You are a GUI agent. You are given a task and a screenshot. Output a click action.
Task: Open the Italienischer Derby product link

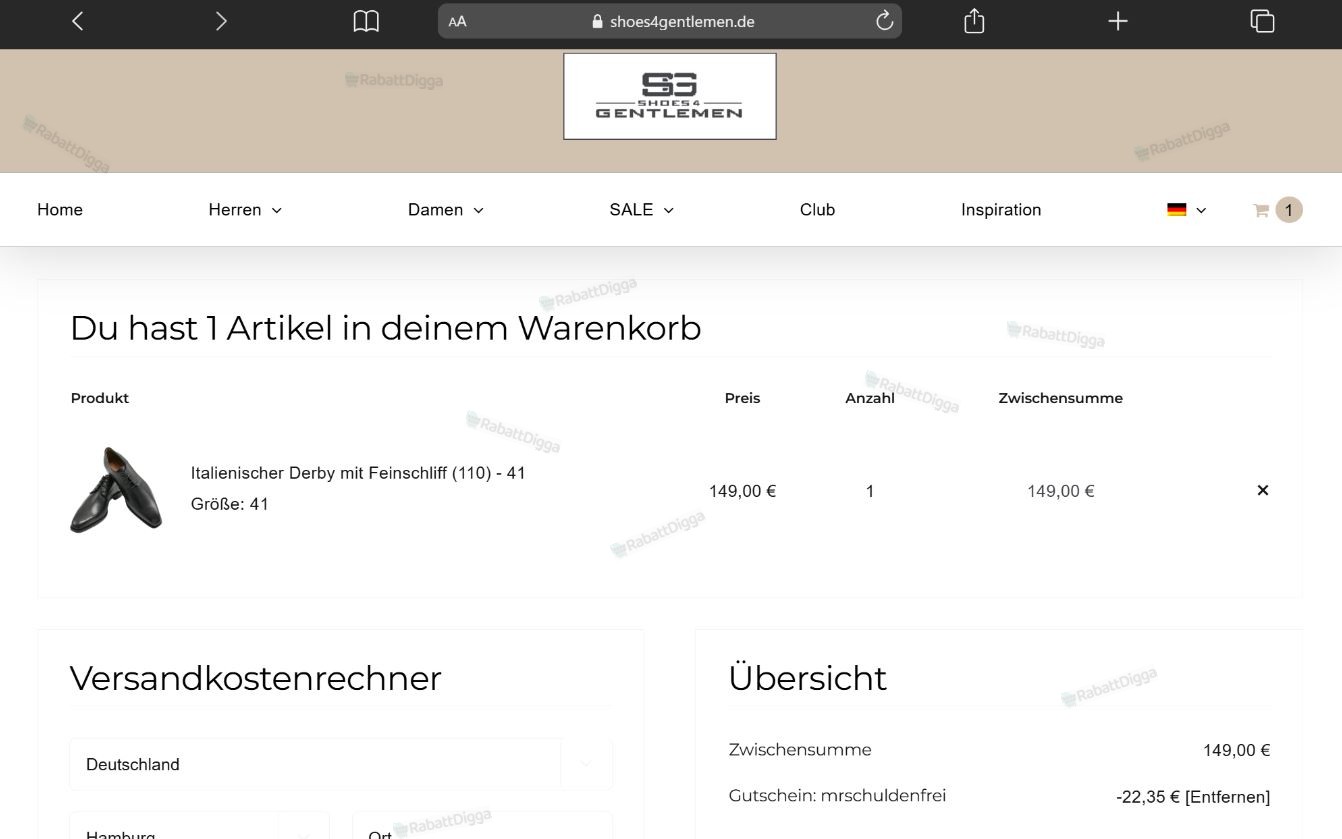coord(358,473)
